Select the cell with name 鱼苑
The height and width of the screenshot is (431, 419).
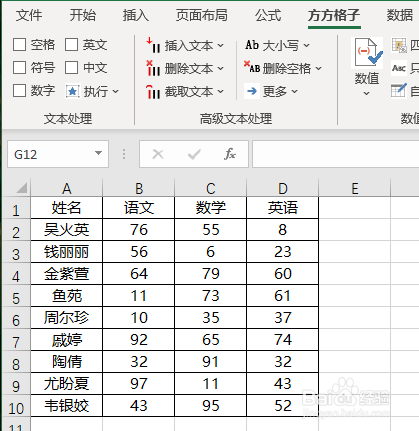pyautogui.click(x=67, y=296)
